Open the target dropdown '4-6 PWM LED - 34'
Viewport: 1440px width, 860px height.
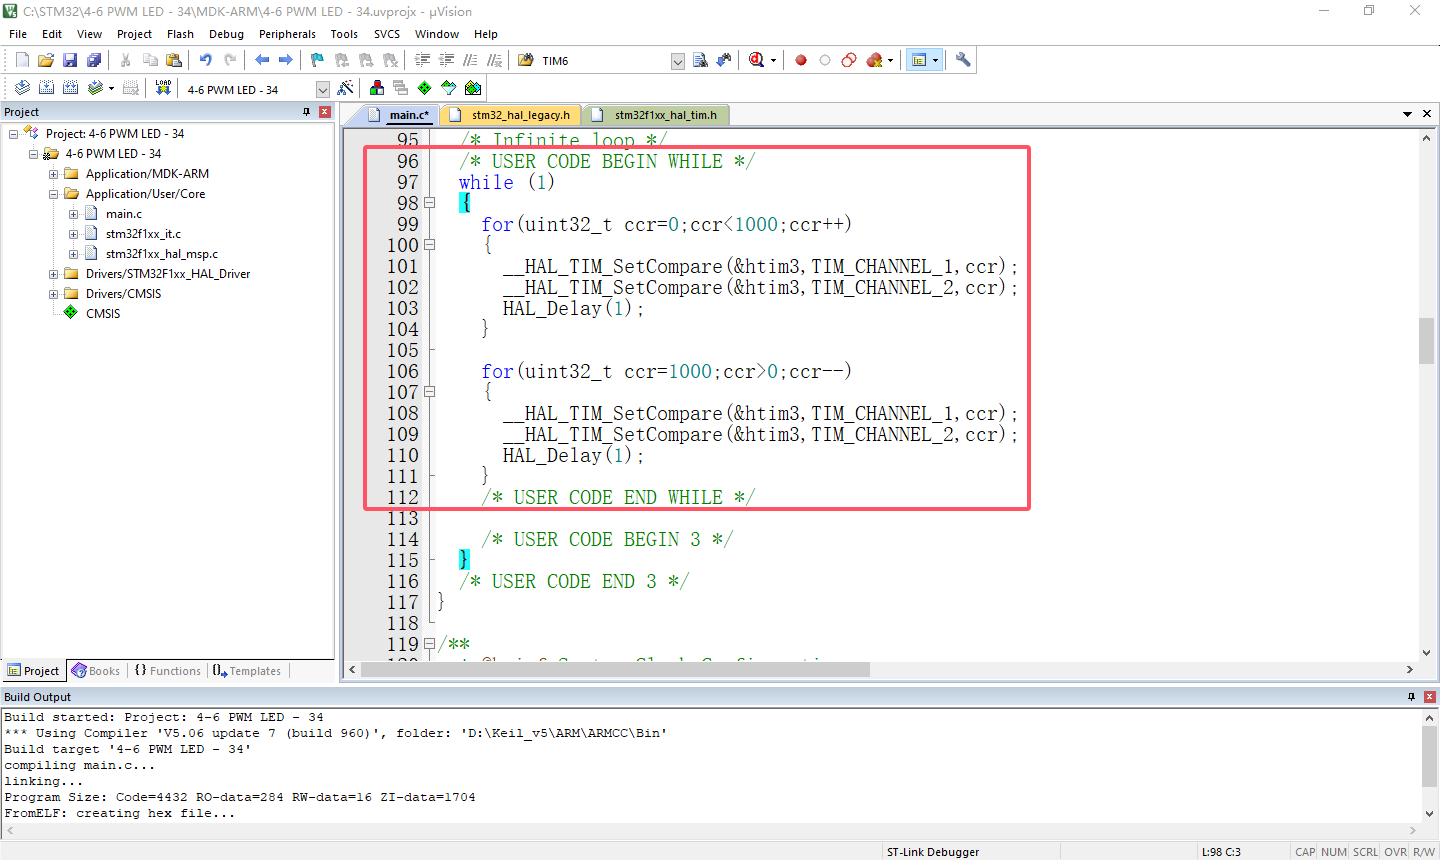323,89
